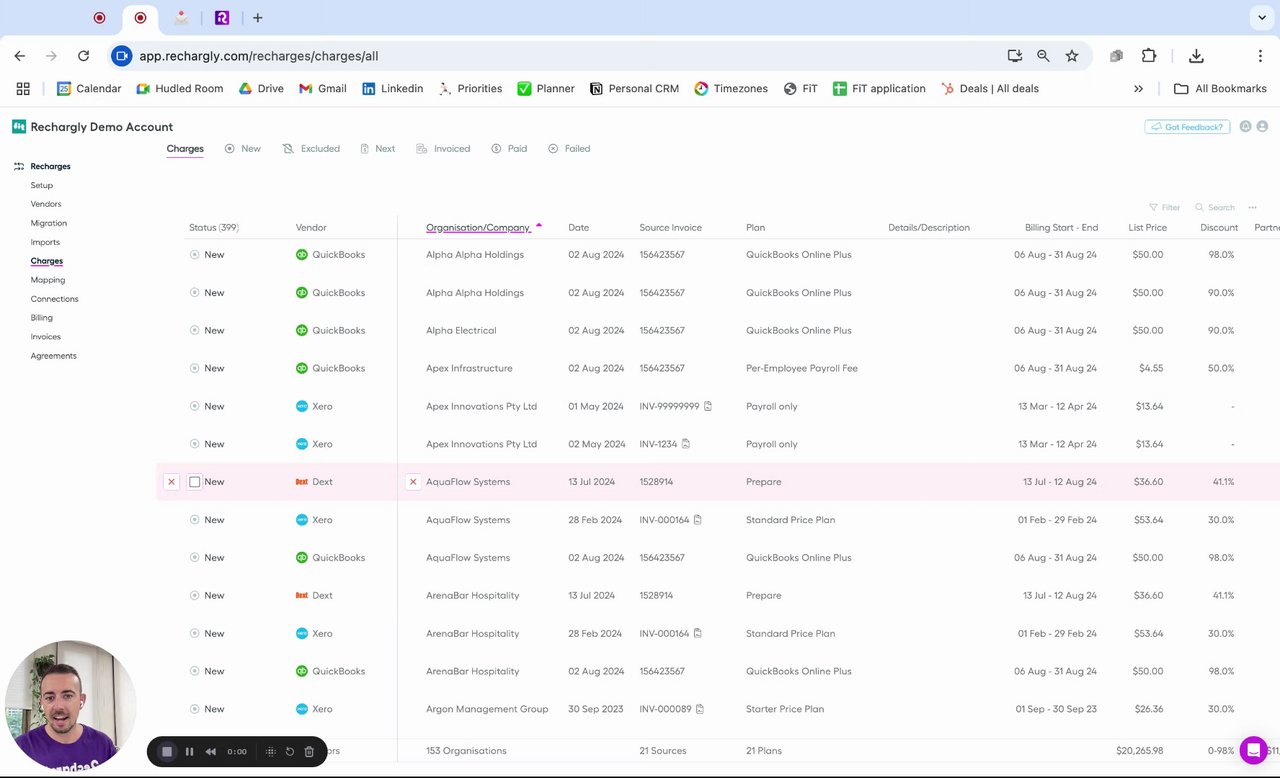
Task: Open the Chrome three-dot menu
Action: pyautogui.click(x=1260, y=56)
